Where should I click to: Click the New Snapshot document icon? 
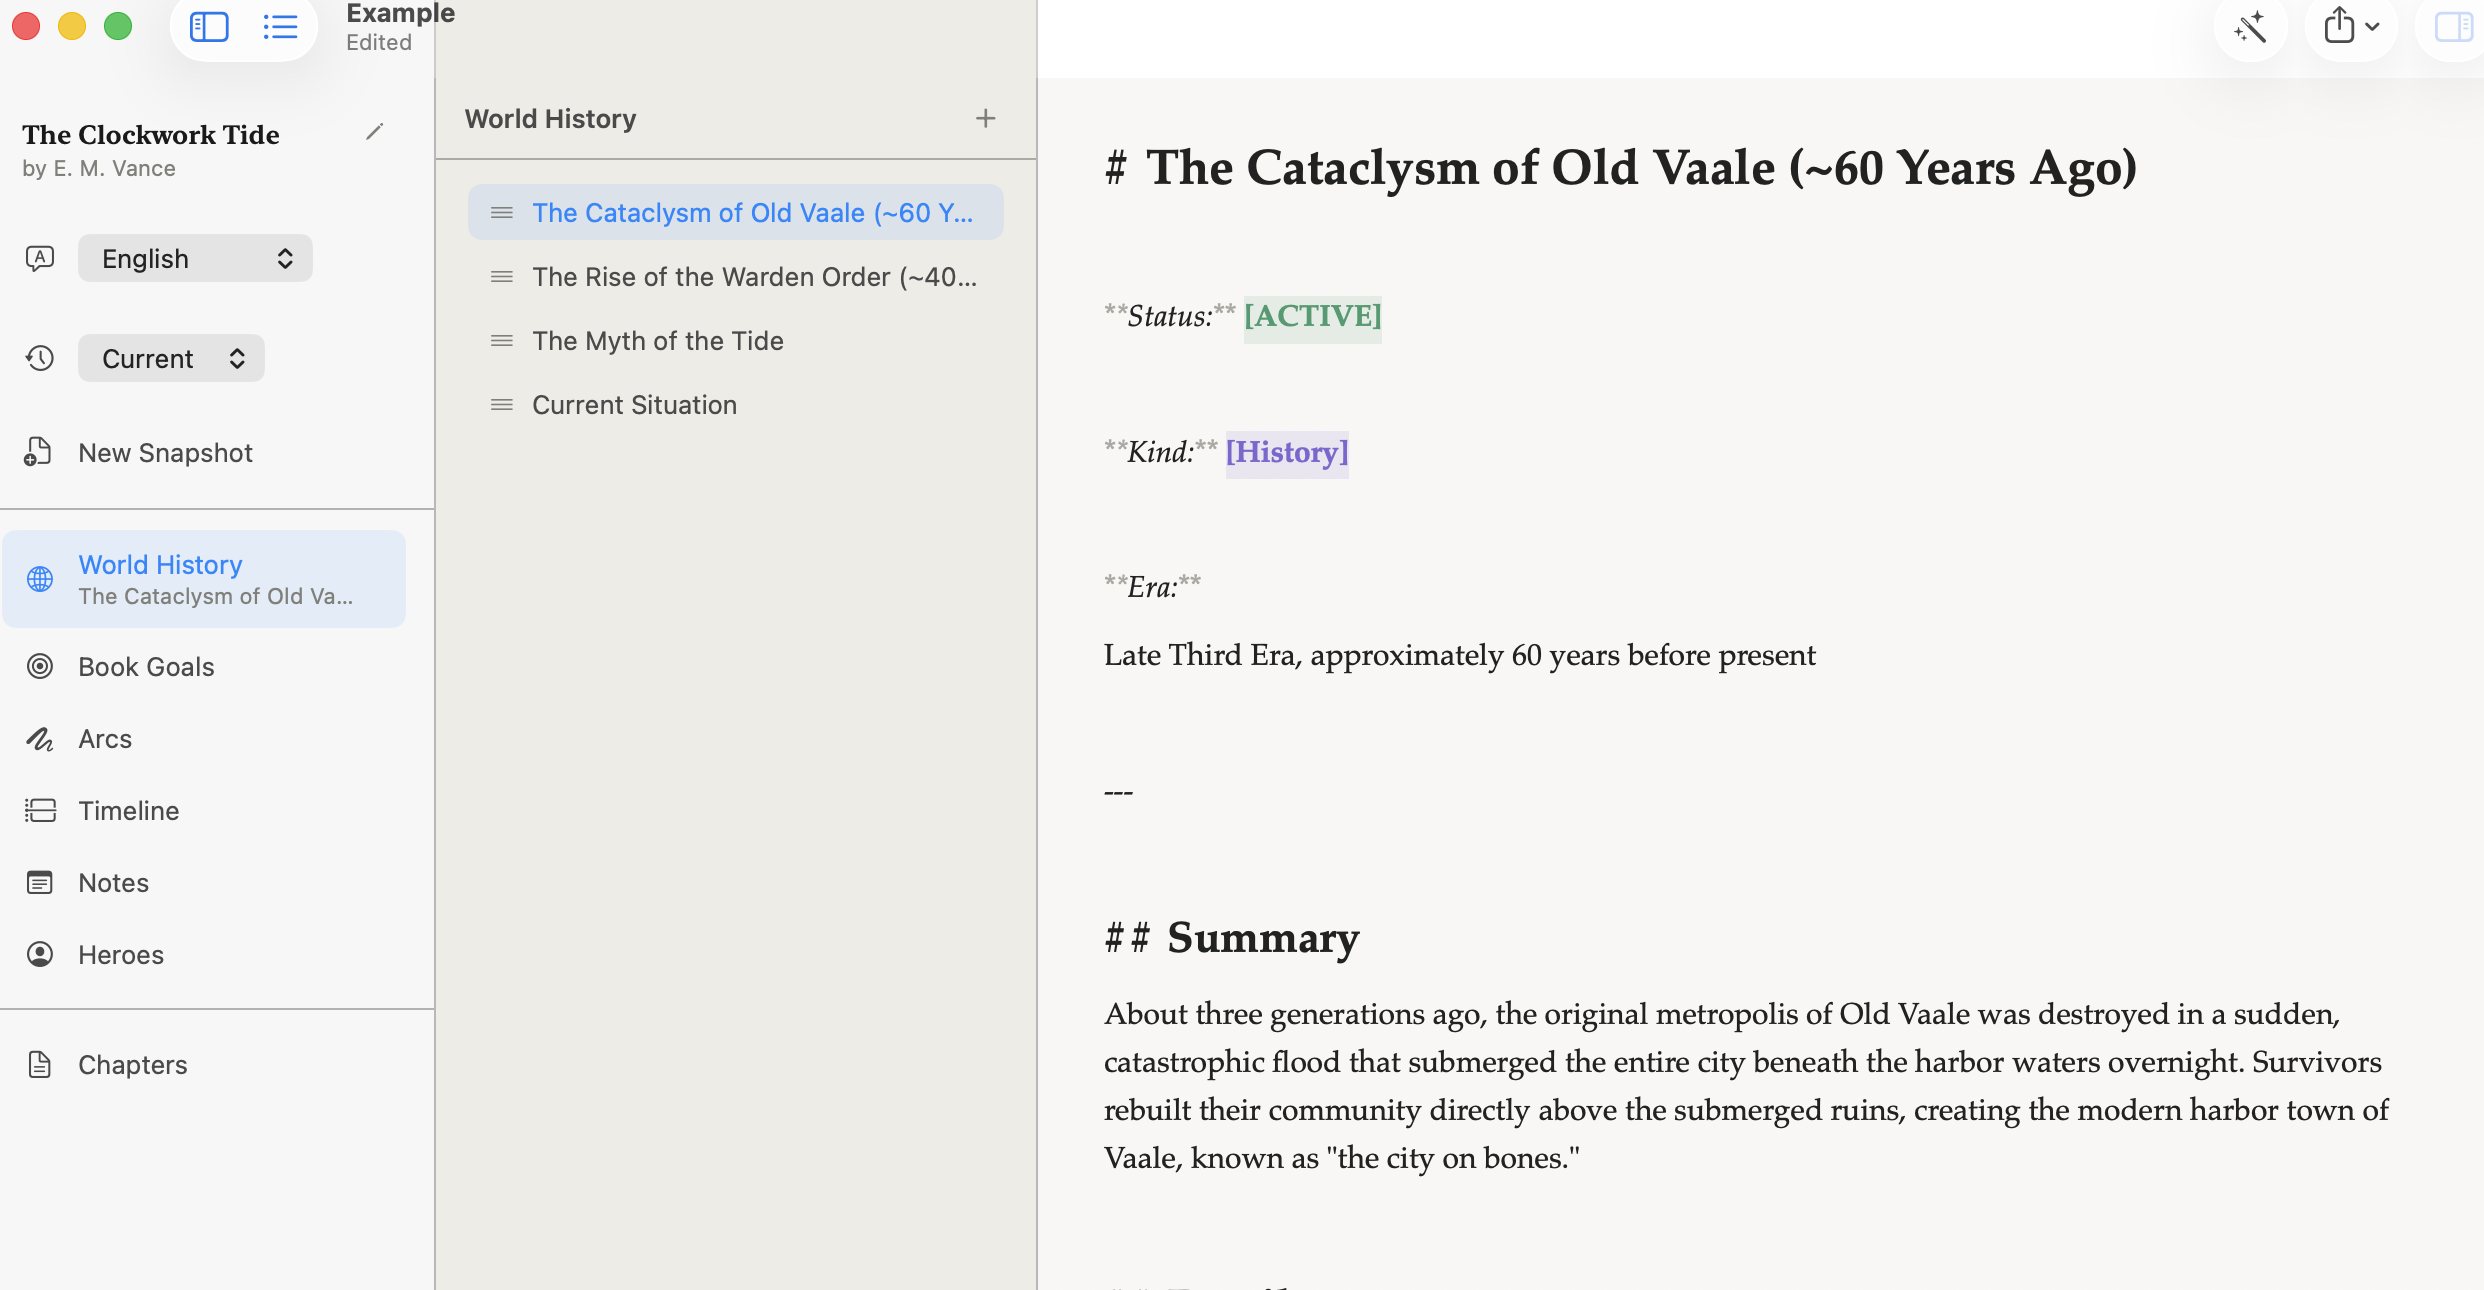coord(38,452)
